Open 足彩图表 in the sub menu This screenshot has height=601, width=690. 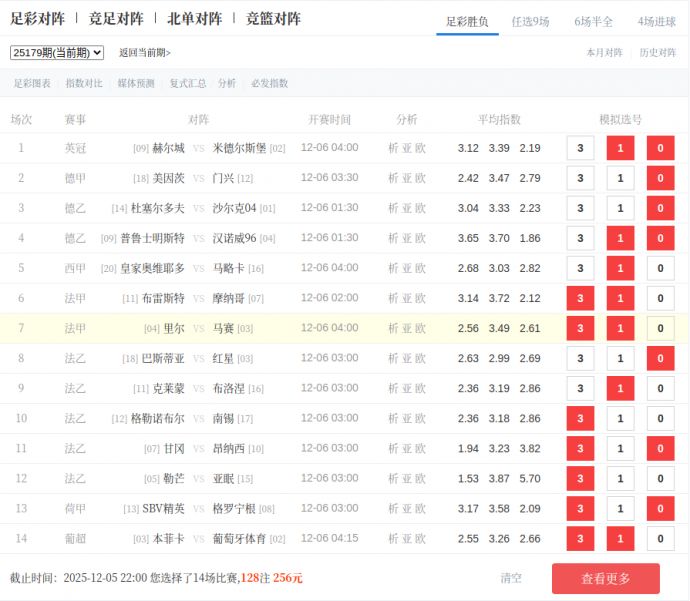pos(32,83)
